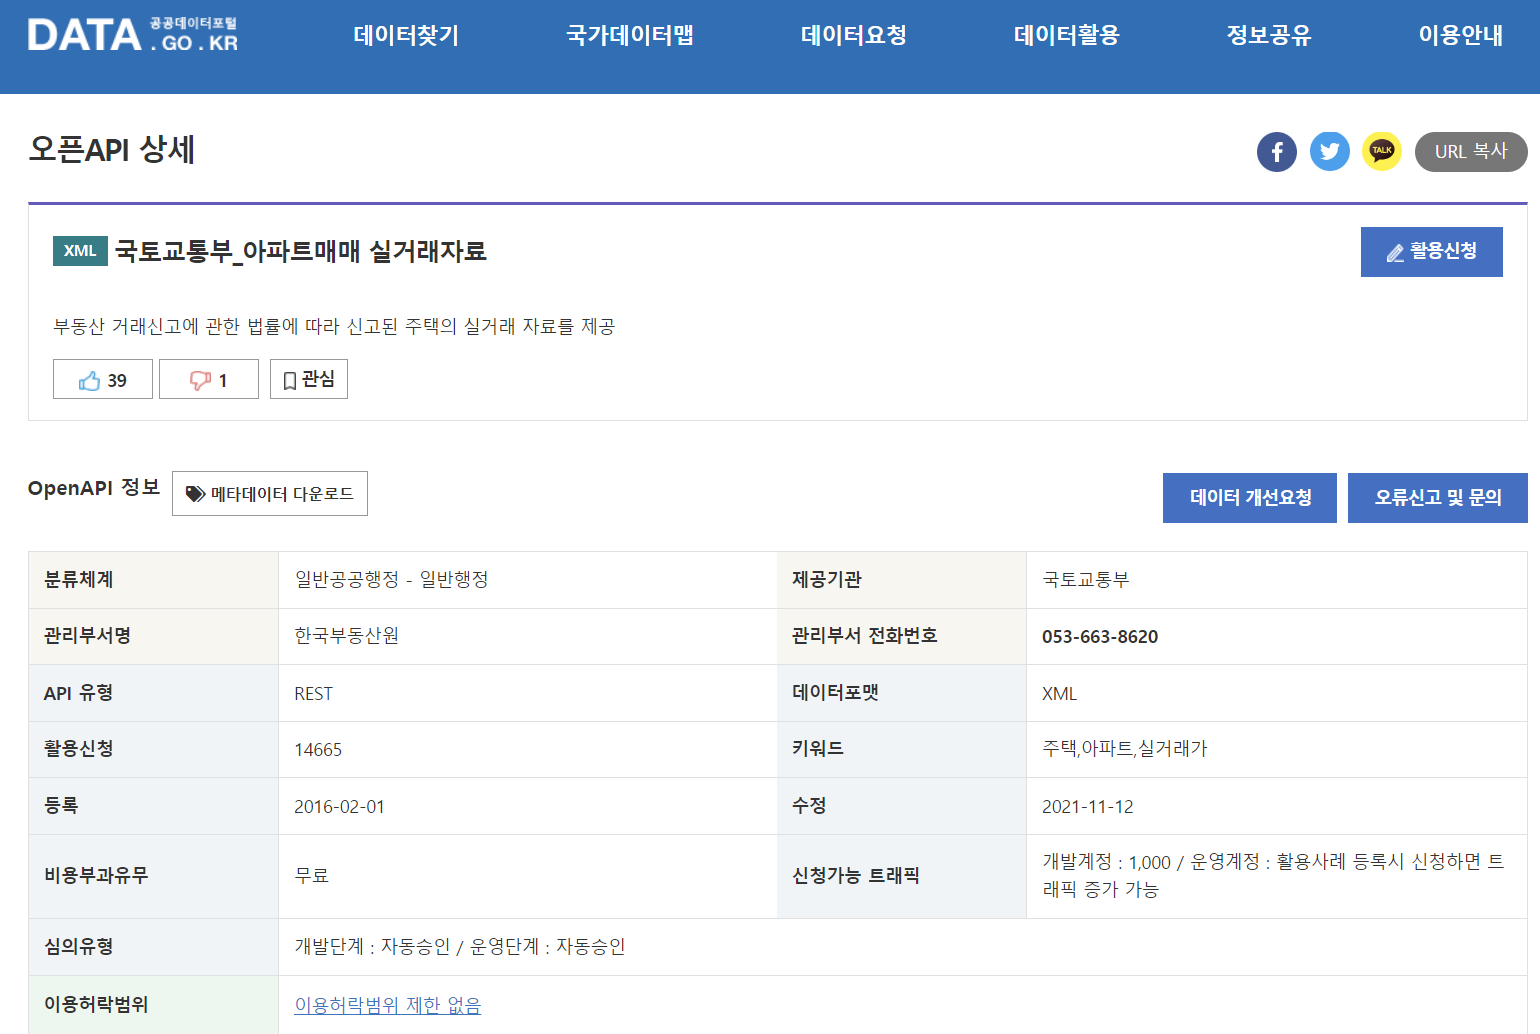Click the DATA.GO.KR portal logo
Image resolution: width=1540 pixels, height=1034 pixels.
point(135,33)
